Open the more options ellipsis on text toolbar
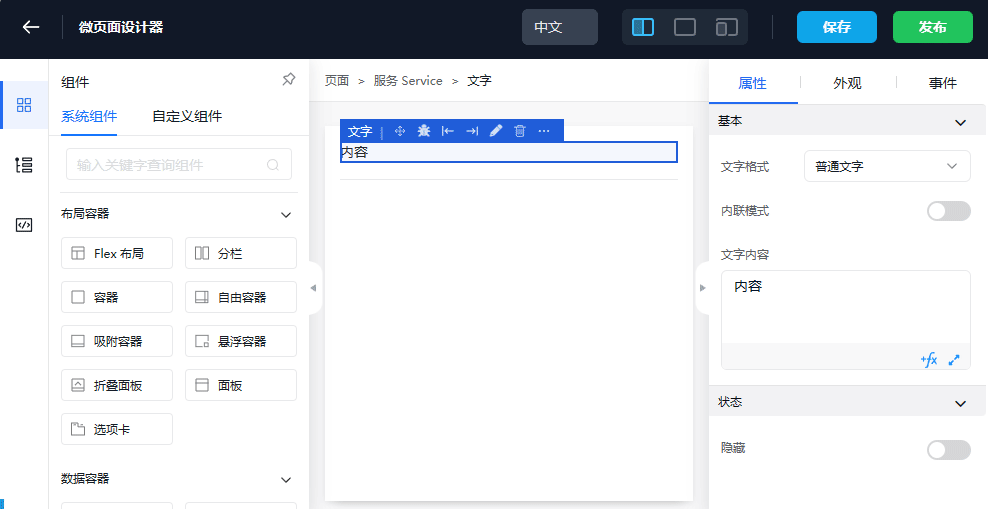Image resolution: width=988 pixels, height=509 pixels. [x=544, y=131]
